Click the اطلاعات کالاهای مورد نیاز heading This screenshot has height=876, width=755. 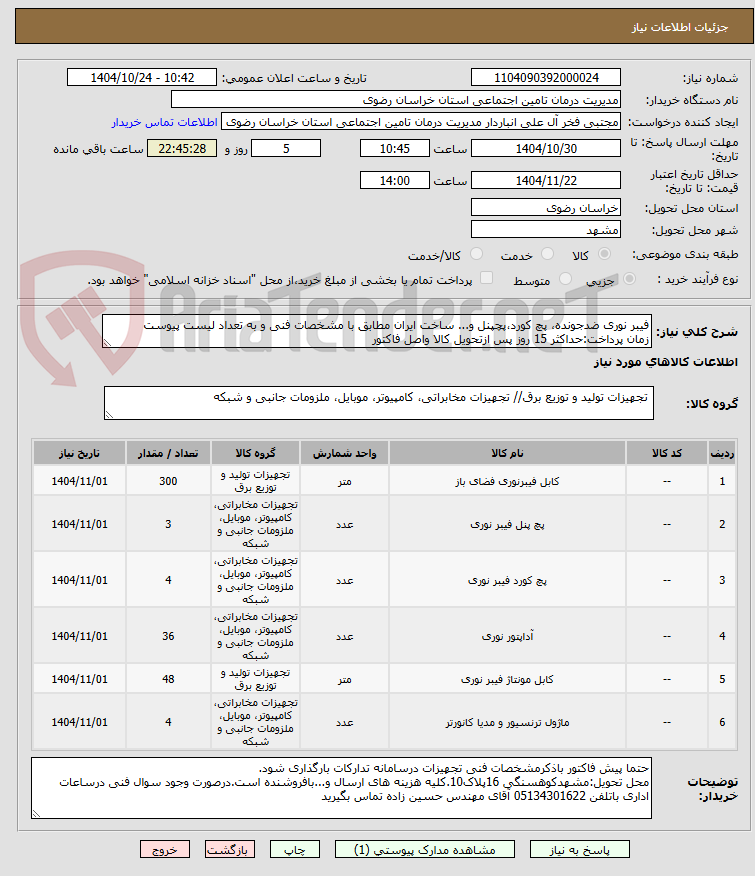(665, 361)
